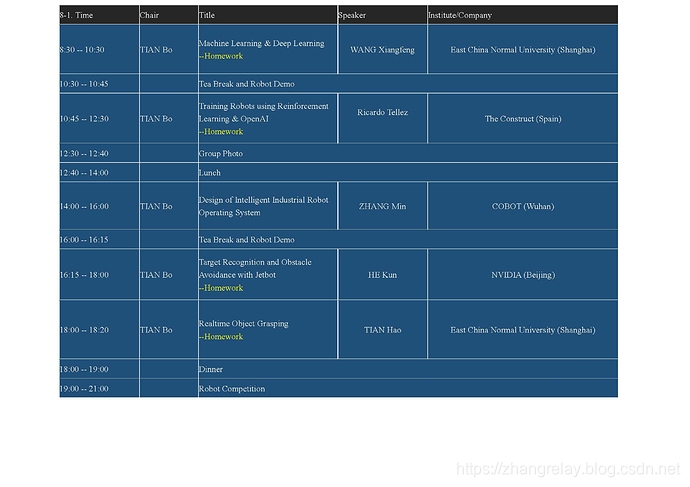Select speaker 'TIAN Hao'
The image size is (690, 487).
[382, 330]
